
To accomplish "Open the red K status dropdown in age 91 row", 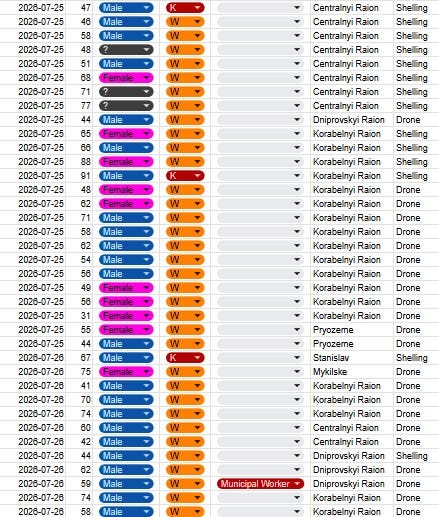I will [185, 176].
